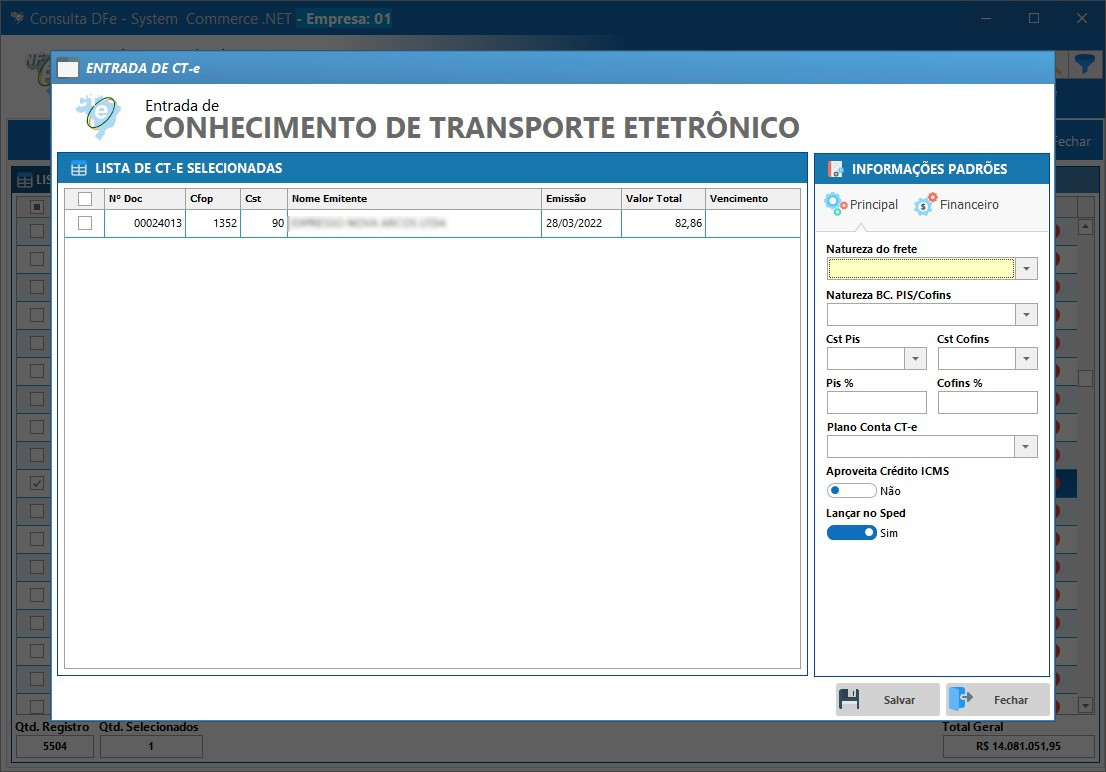This screenshot has width=1106, height=772.
Task: Click inside the Pis % input field
Action: click(876, 402)
